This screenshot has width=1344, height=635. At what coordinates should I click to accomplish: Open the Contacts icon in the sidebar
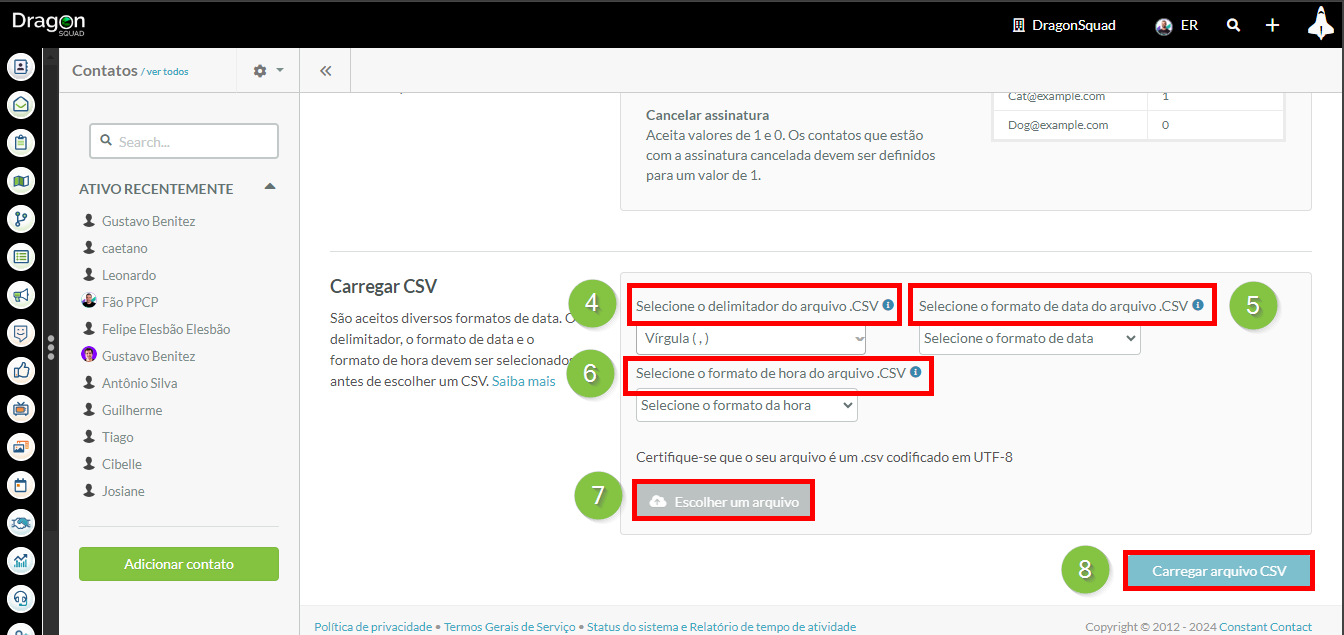tap(21, 67)
